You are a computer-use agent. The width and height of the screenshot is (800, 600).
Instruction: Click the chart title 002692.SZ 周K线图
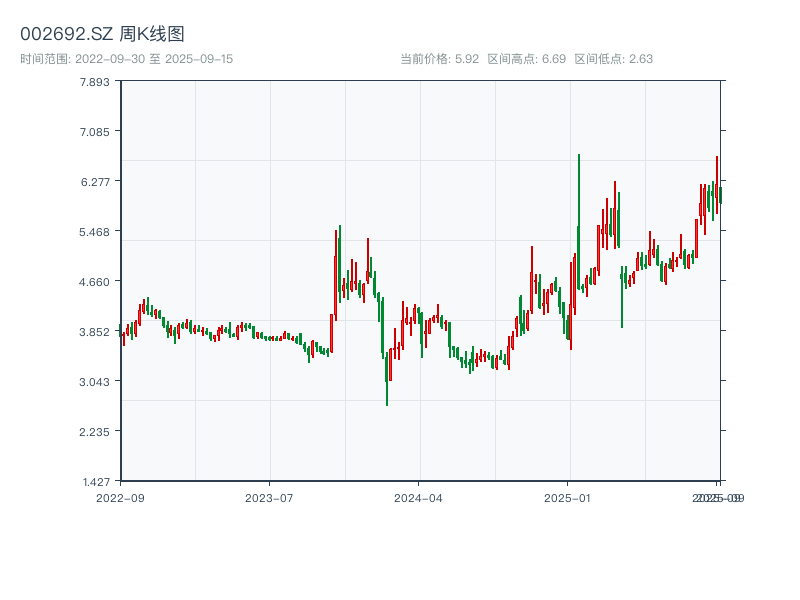tap(102, 34)
